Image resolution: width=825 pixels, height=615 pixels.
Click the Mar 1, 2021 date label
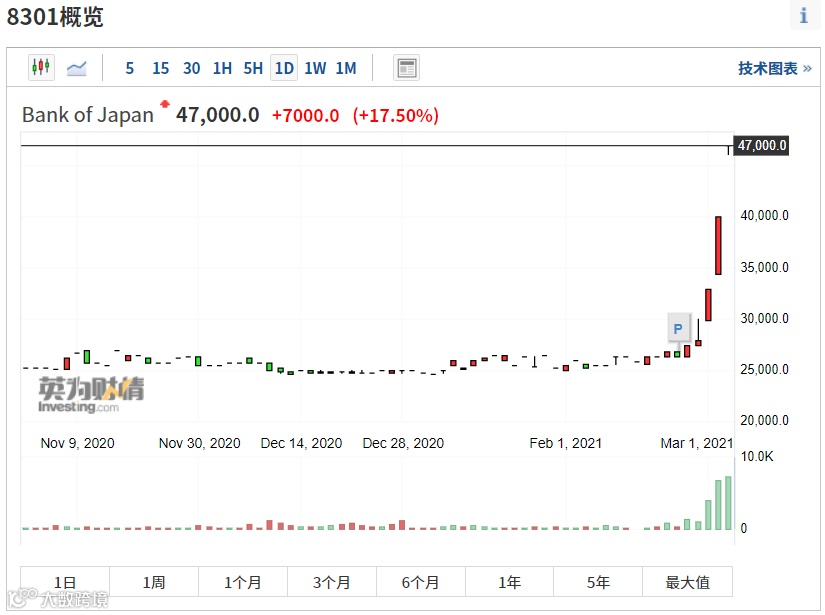click(x=697, y=443)
